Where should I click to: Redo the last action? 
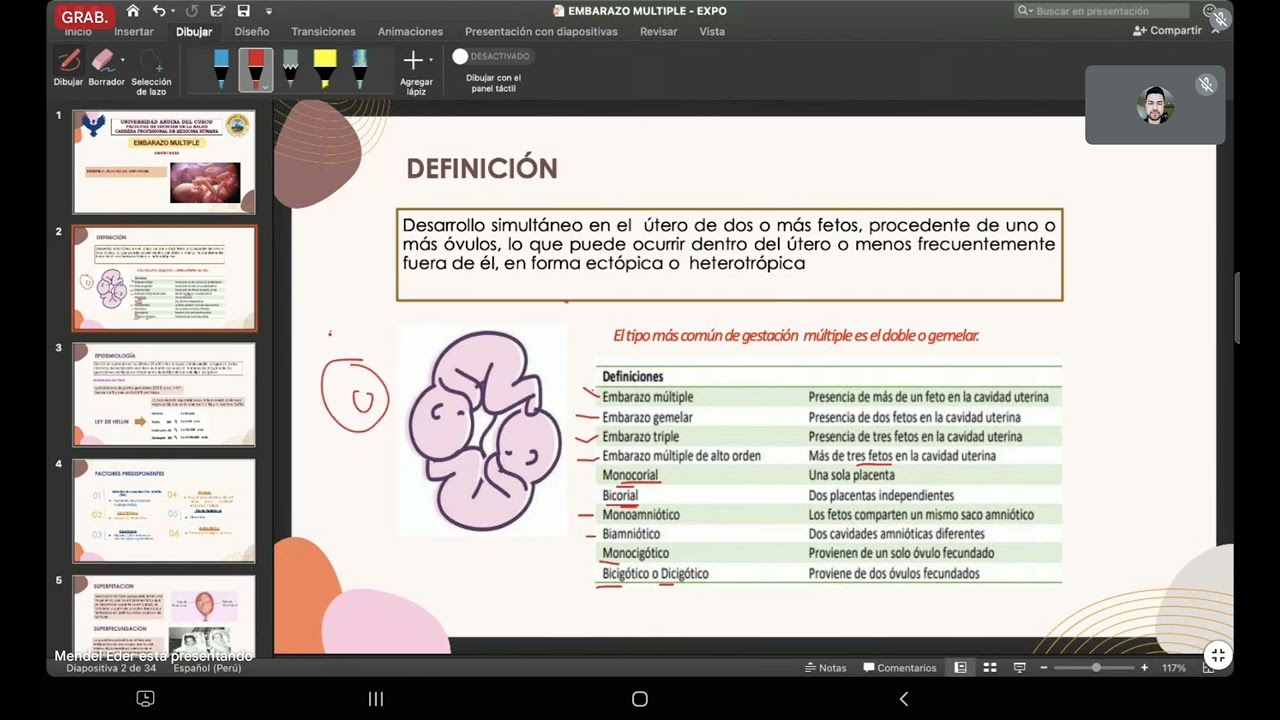(192, 11)
